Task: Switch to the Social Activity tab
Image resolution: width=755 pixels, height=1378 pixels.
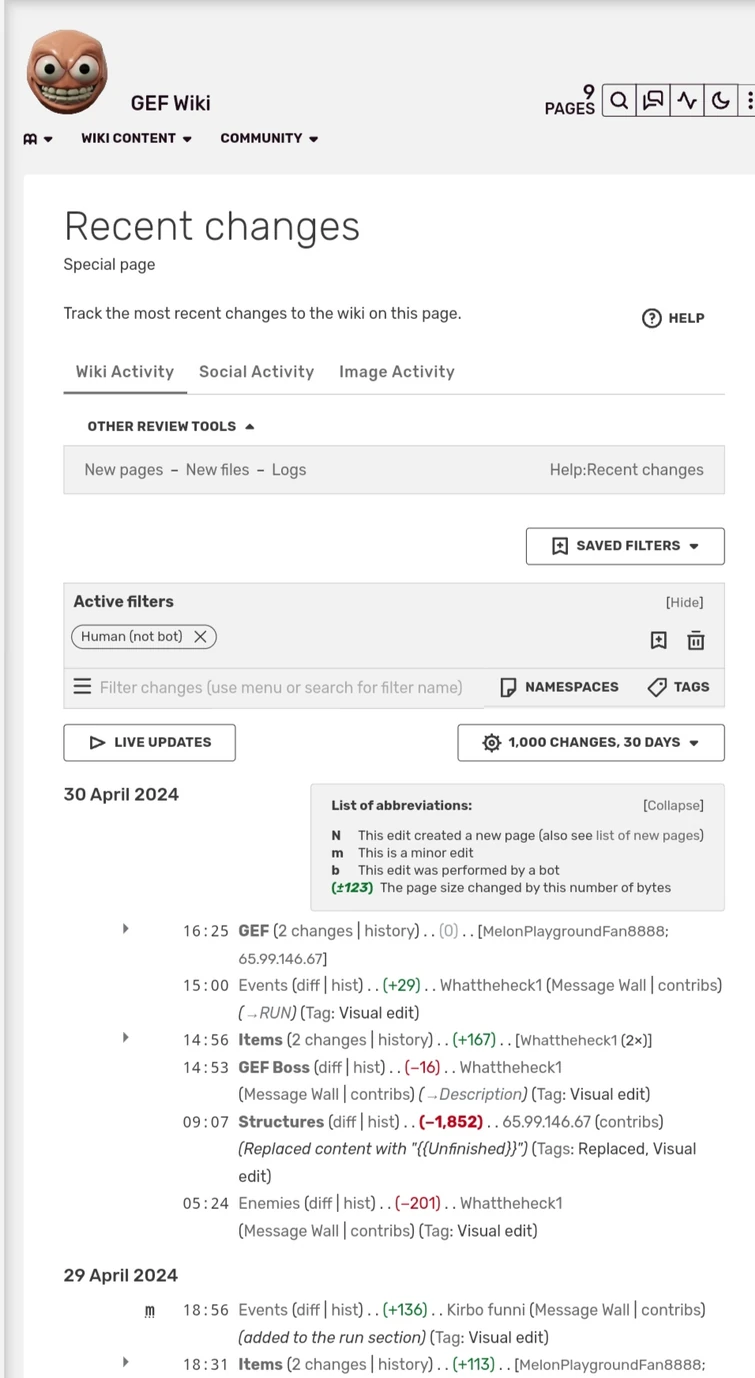Action: tap(256, 371)
